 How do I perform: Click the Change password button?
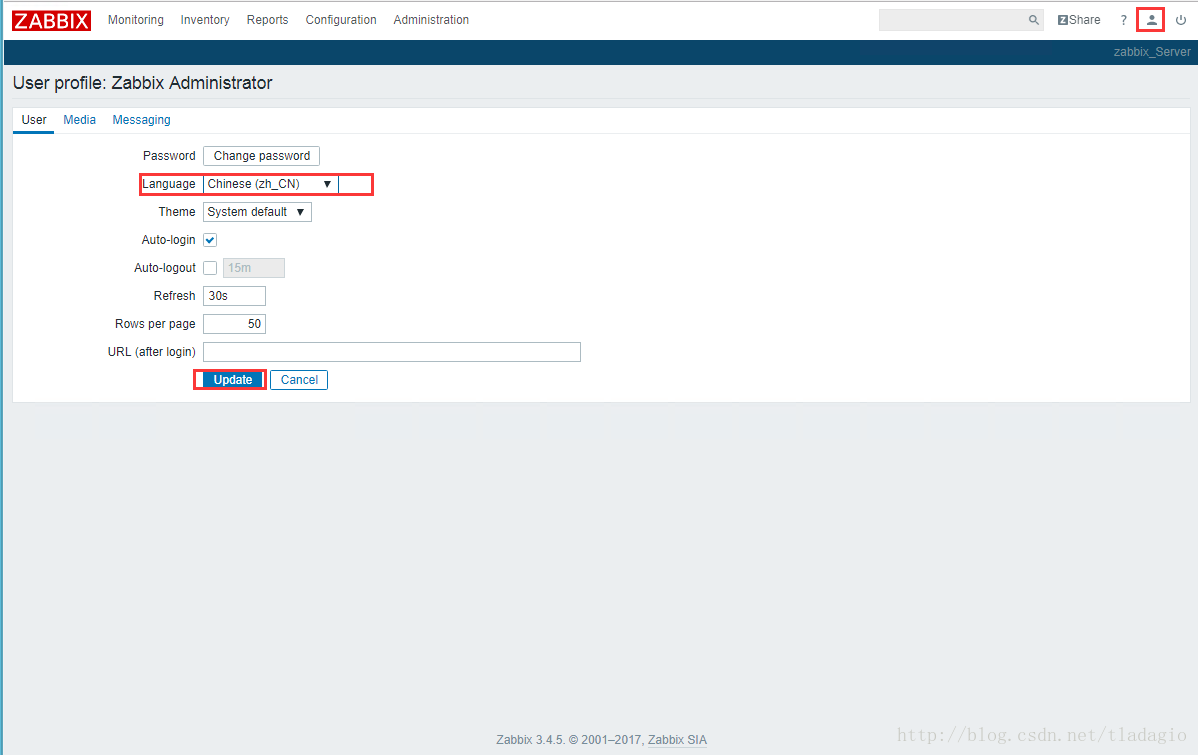[261, 156]
